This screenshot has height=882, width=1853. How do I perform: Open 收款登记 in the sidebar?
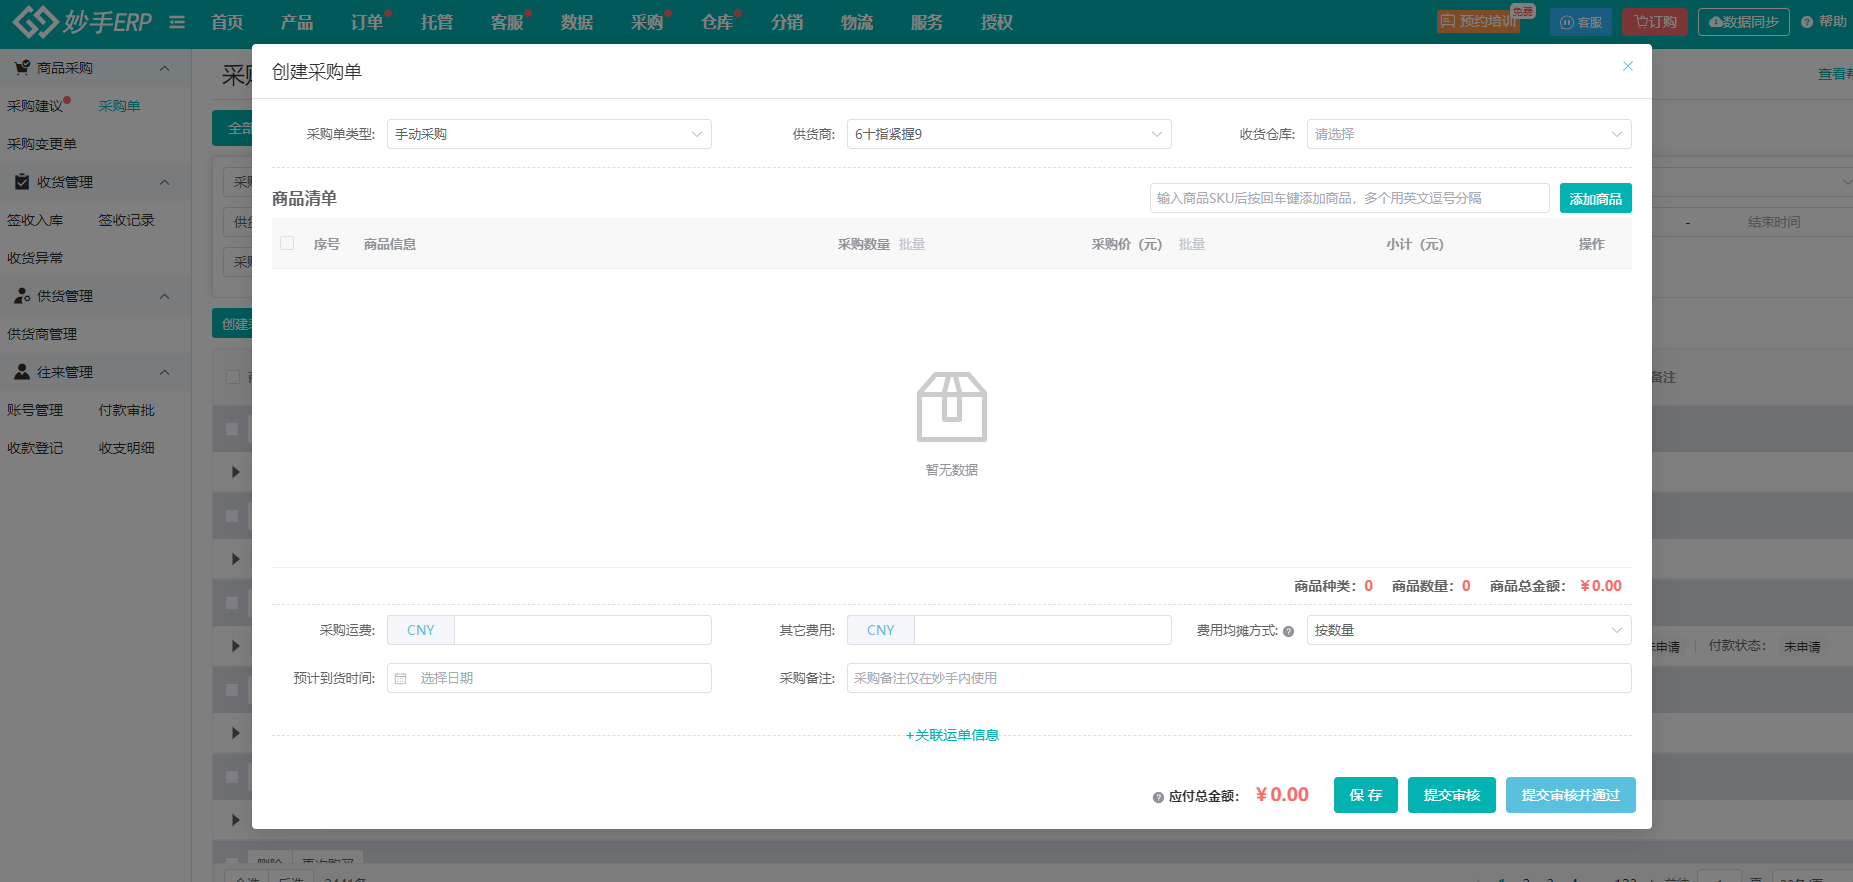(x=35, y=448)
